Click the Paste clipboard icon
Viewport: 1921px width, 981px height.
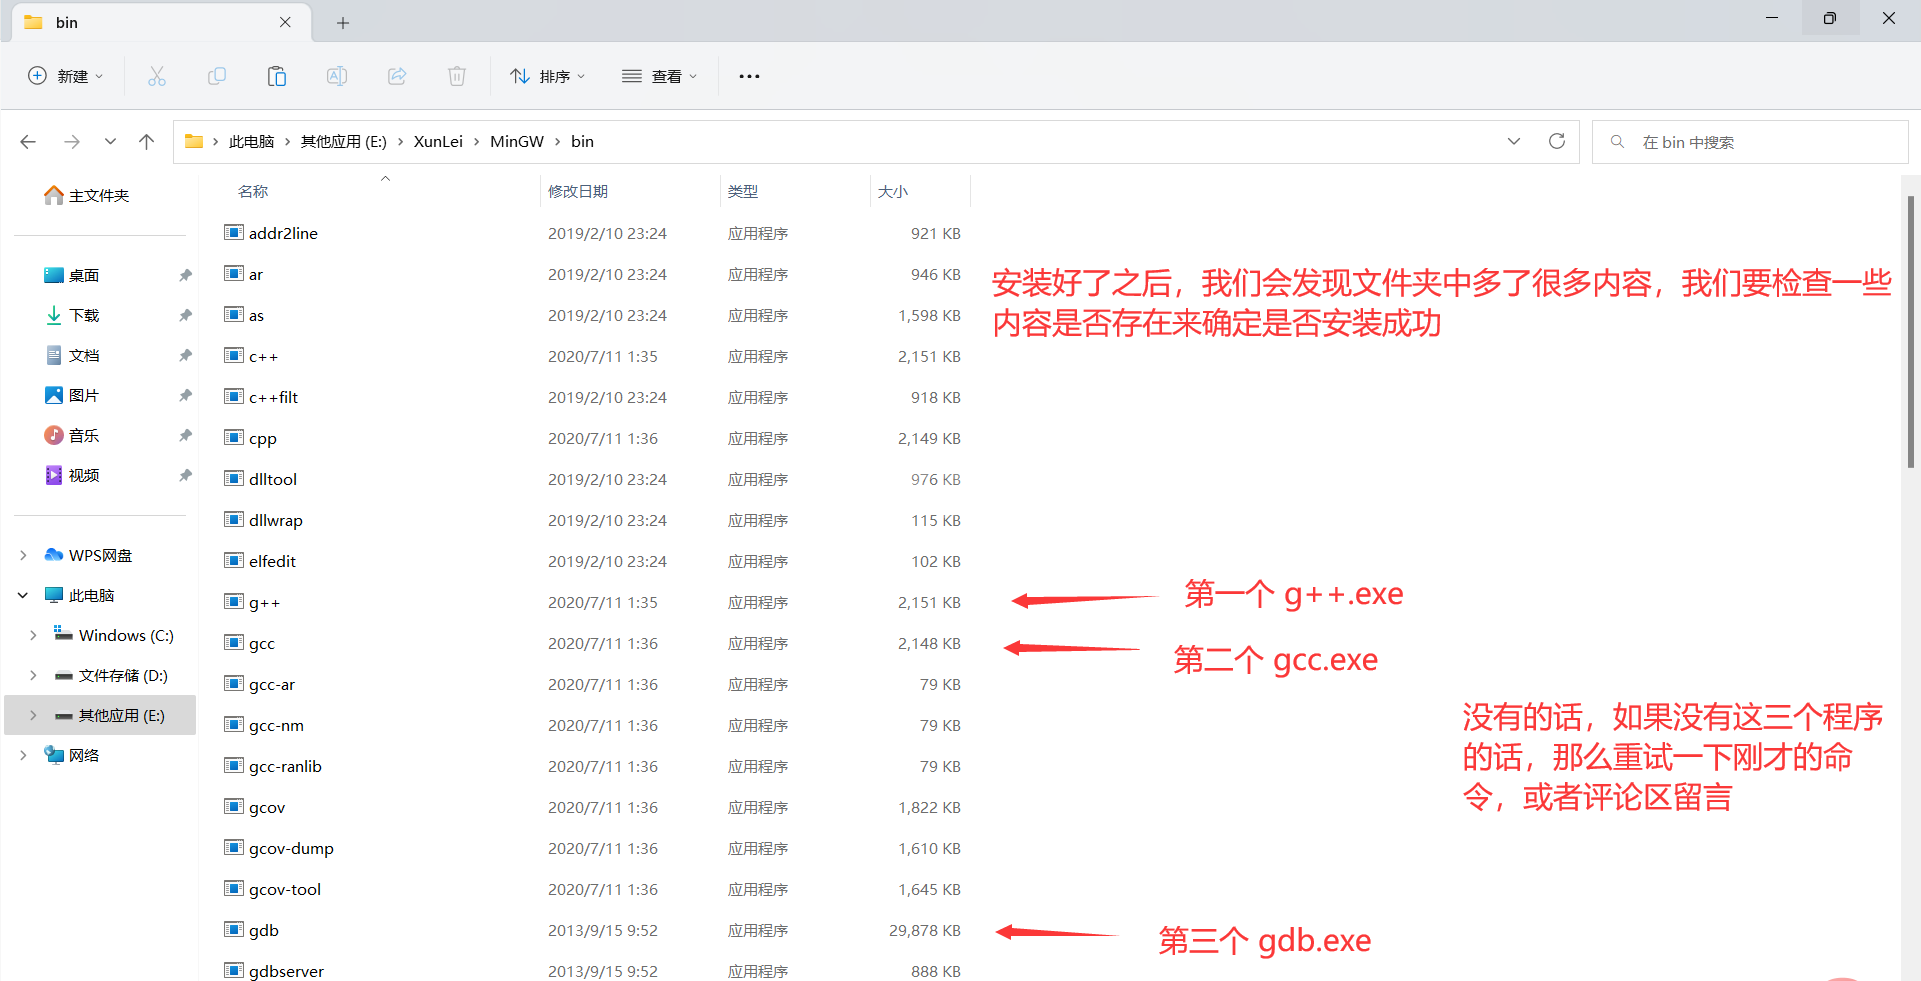[x=277, y=76]
